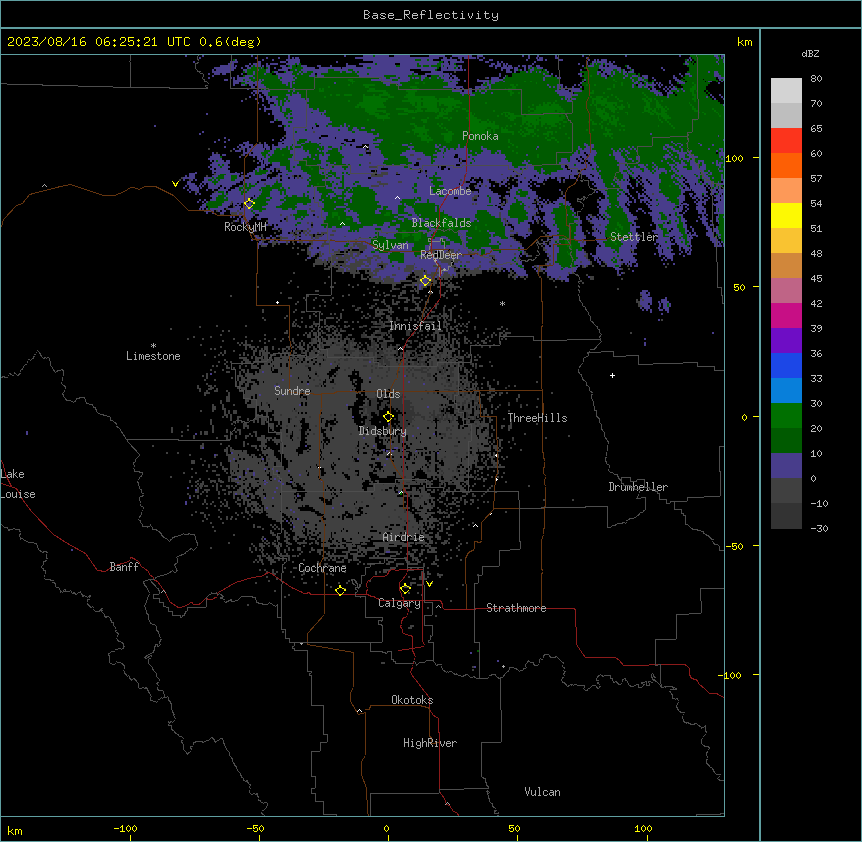Click the Vulcan label
The height and width of the screenshot is (842, 862).
[542, 792]
